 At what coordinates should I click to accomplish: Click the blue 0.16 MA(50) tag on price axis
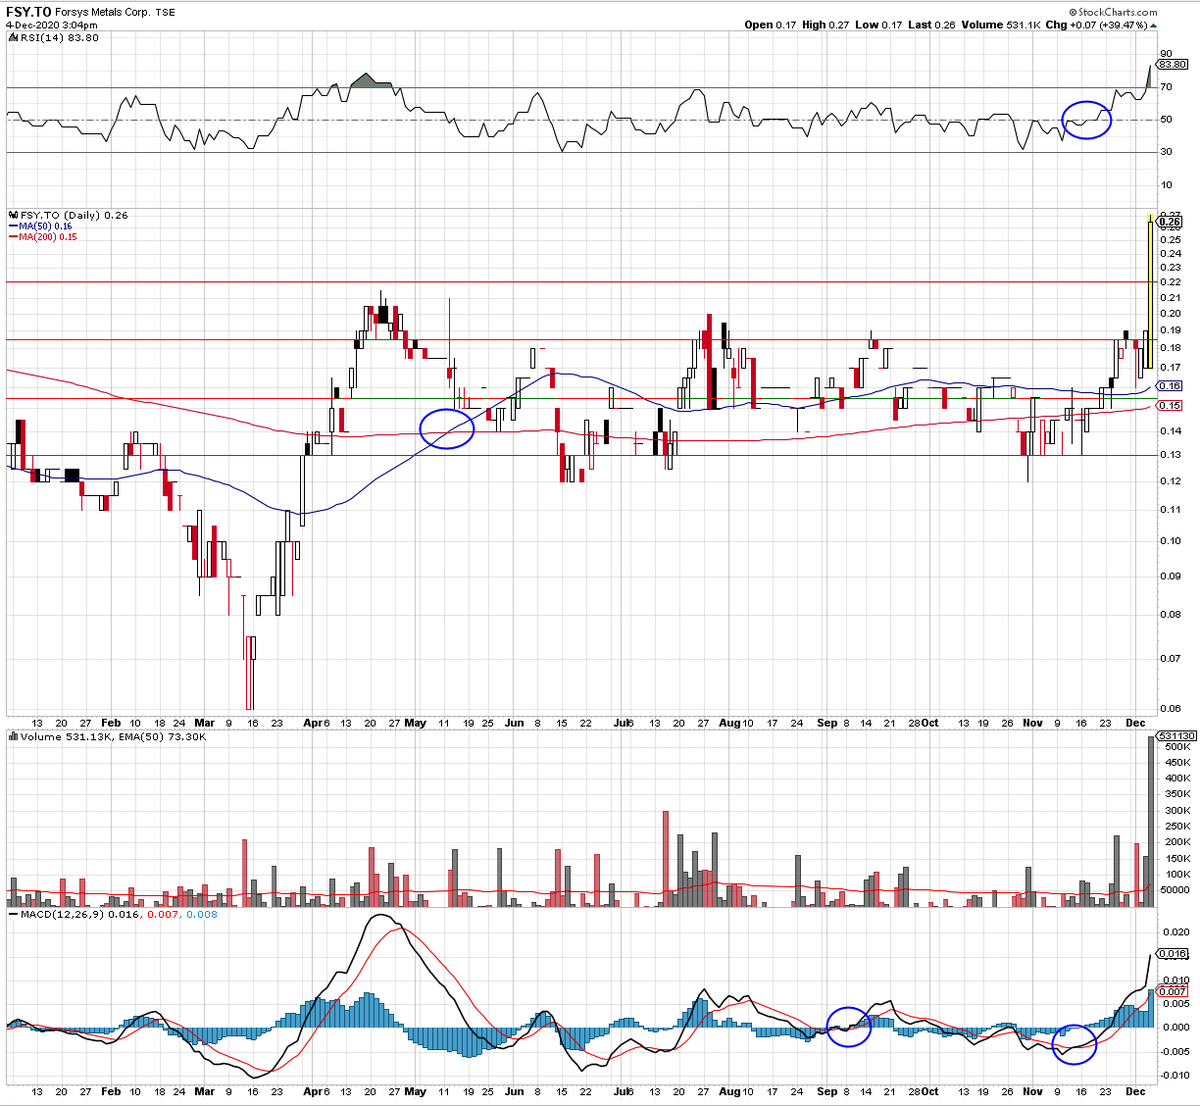point(1169,386)
